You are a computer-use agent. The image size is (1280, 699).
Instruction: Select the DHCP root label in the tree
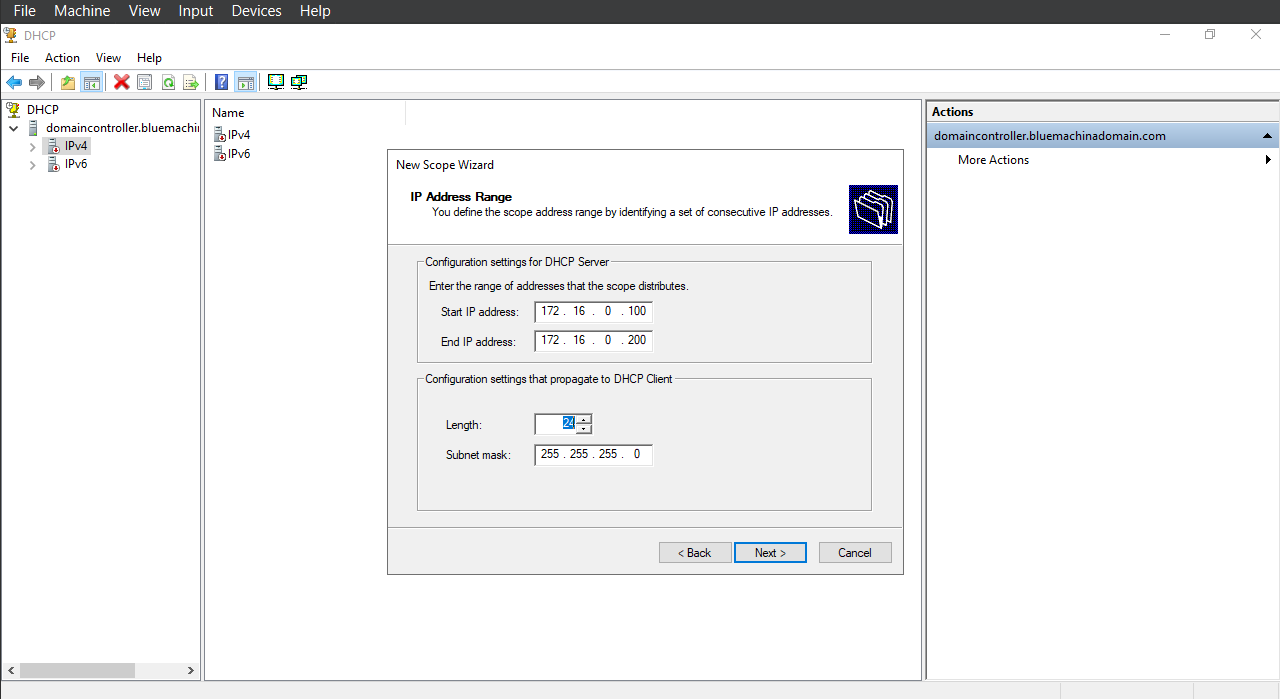click(x=43, y=109)
